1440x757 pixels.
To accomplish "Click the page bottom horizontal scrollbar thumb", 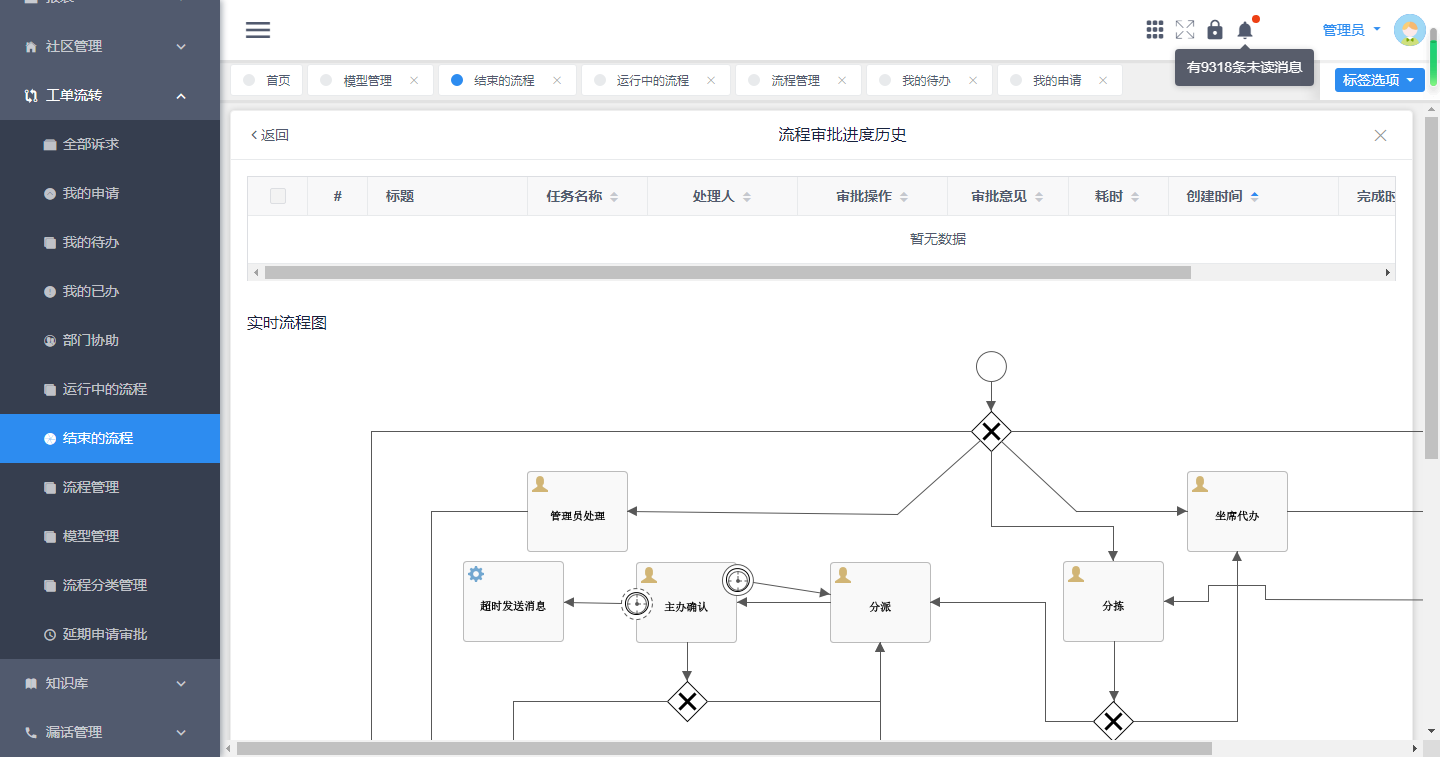I will tap(724, 748).
